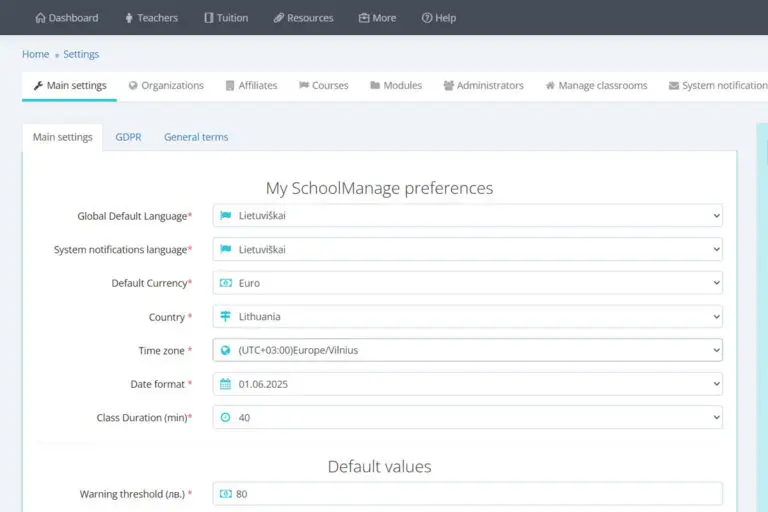768x512 pixels.
Task: Open the Teachers menu
Action: pyautogui.click(x=151, y=18)
